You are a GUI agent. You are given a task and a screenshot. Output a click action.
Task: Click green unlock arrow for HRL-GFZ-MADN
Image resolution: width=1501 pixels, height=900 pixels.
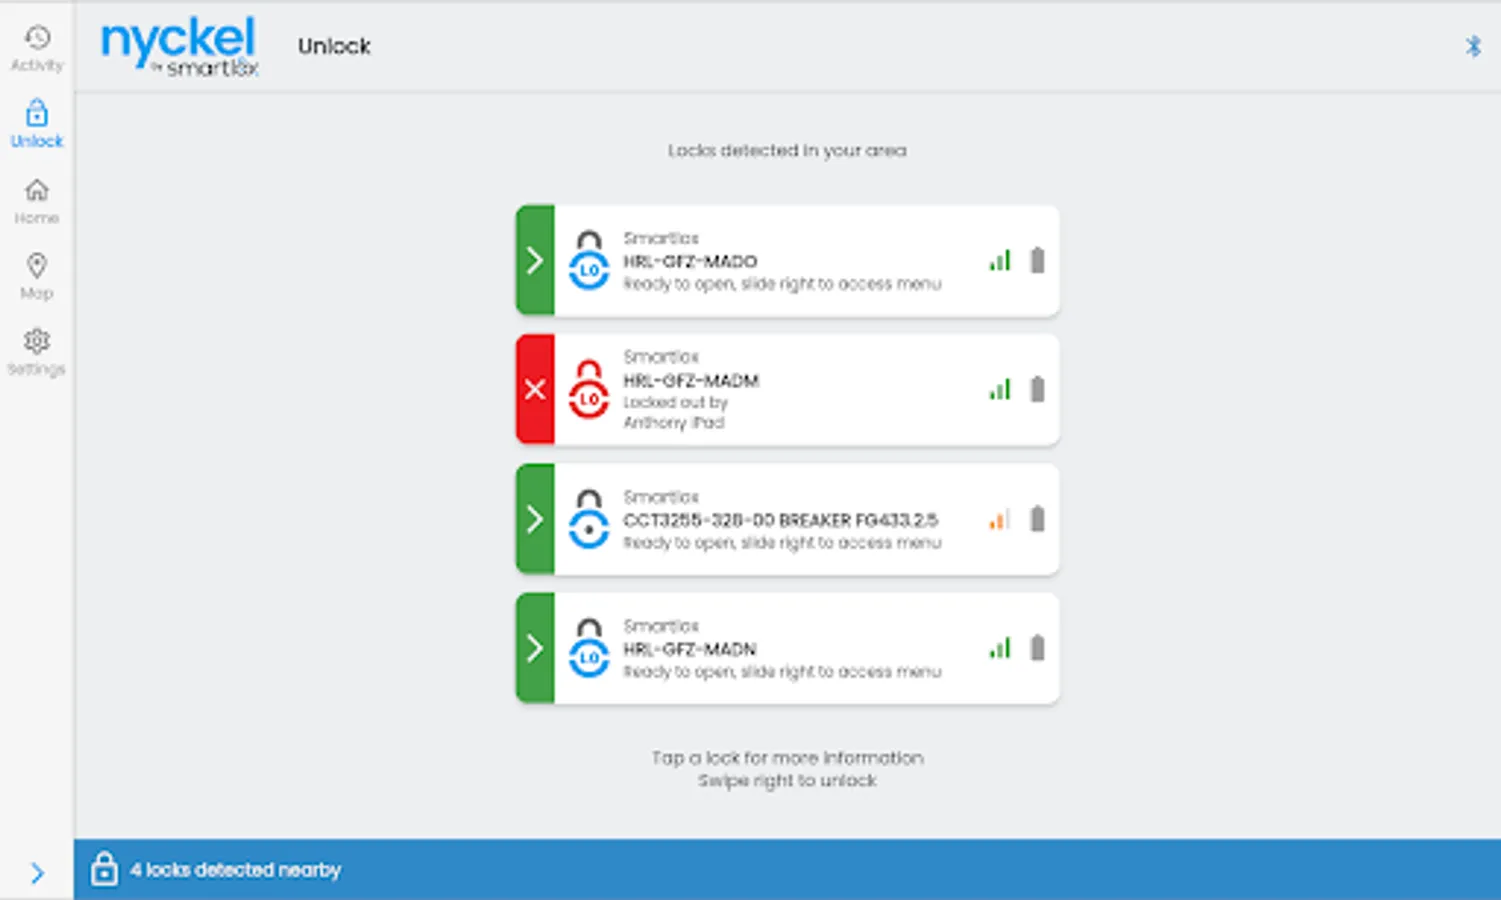point(535,648)
